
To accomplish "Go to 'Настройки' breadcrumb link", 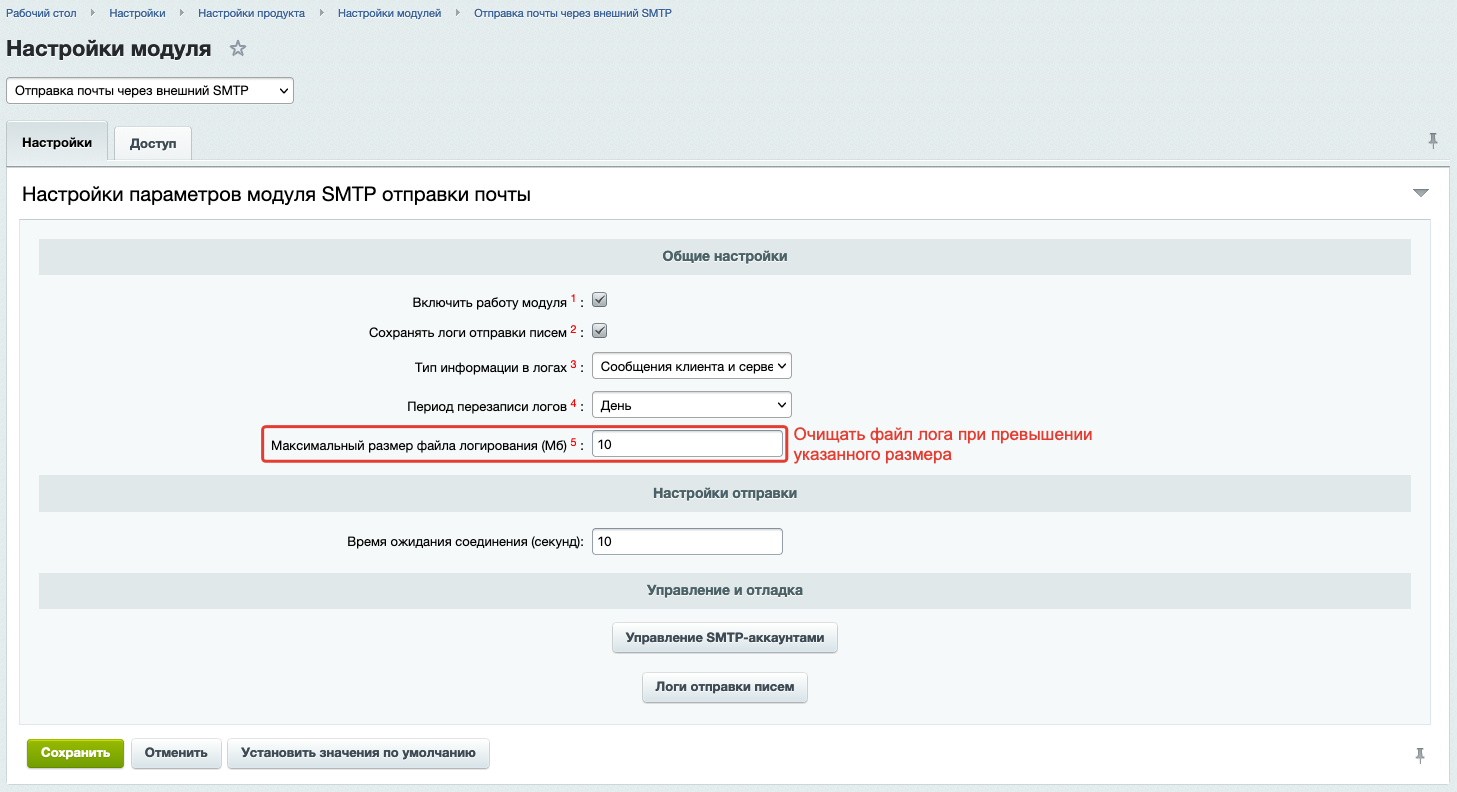I will tap(137, 13).
